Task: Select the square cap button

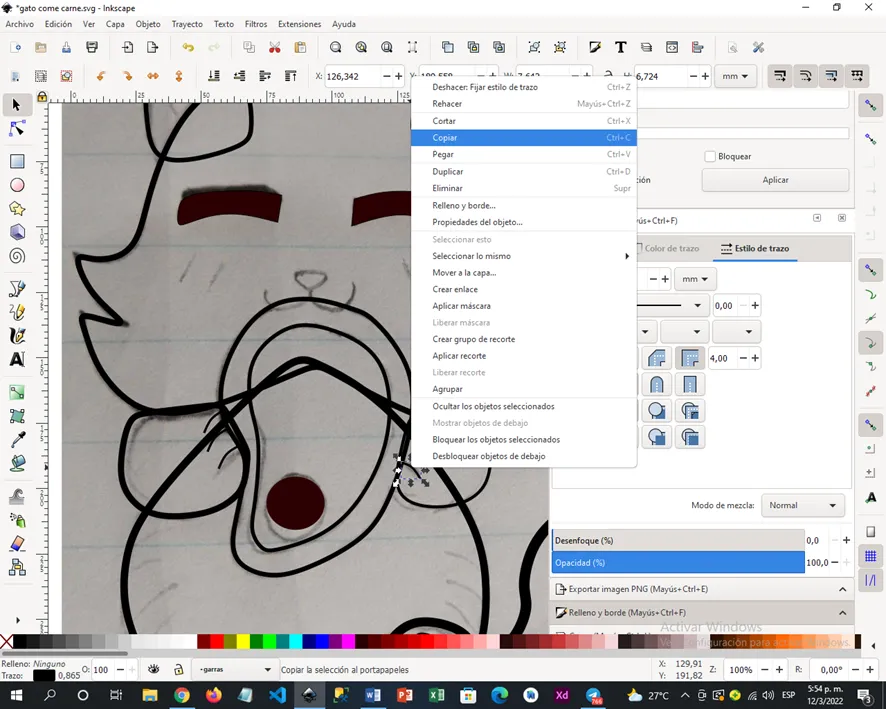Action: tap(690, 385)
